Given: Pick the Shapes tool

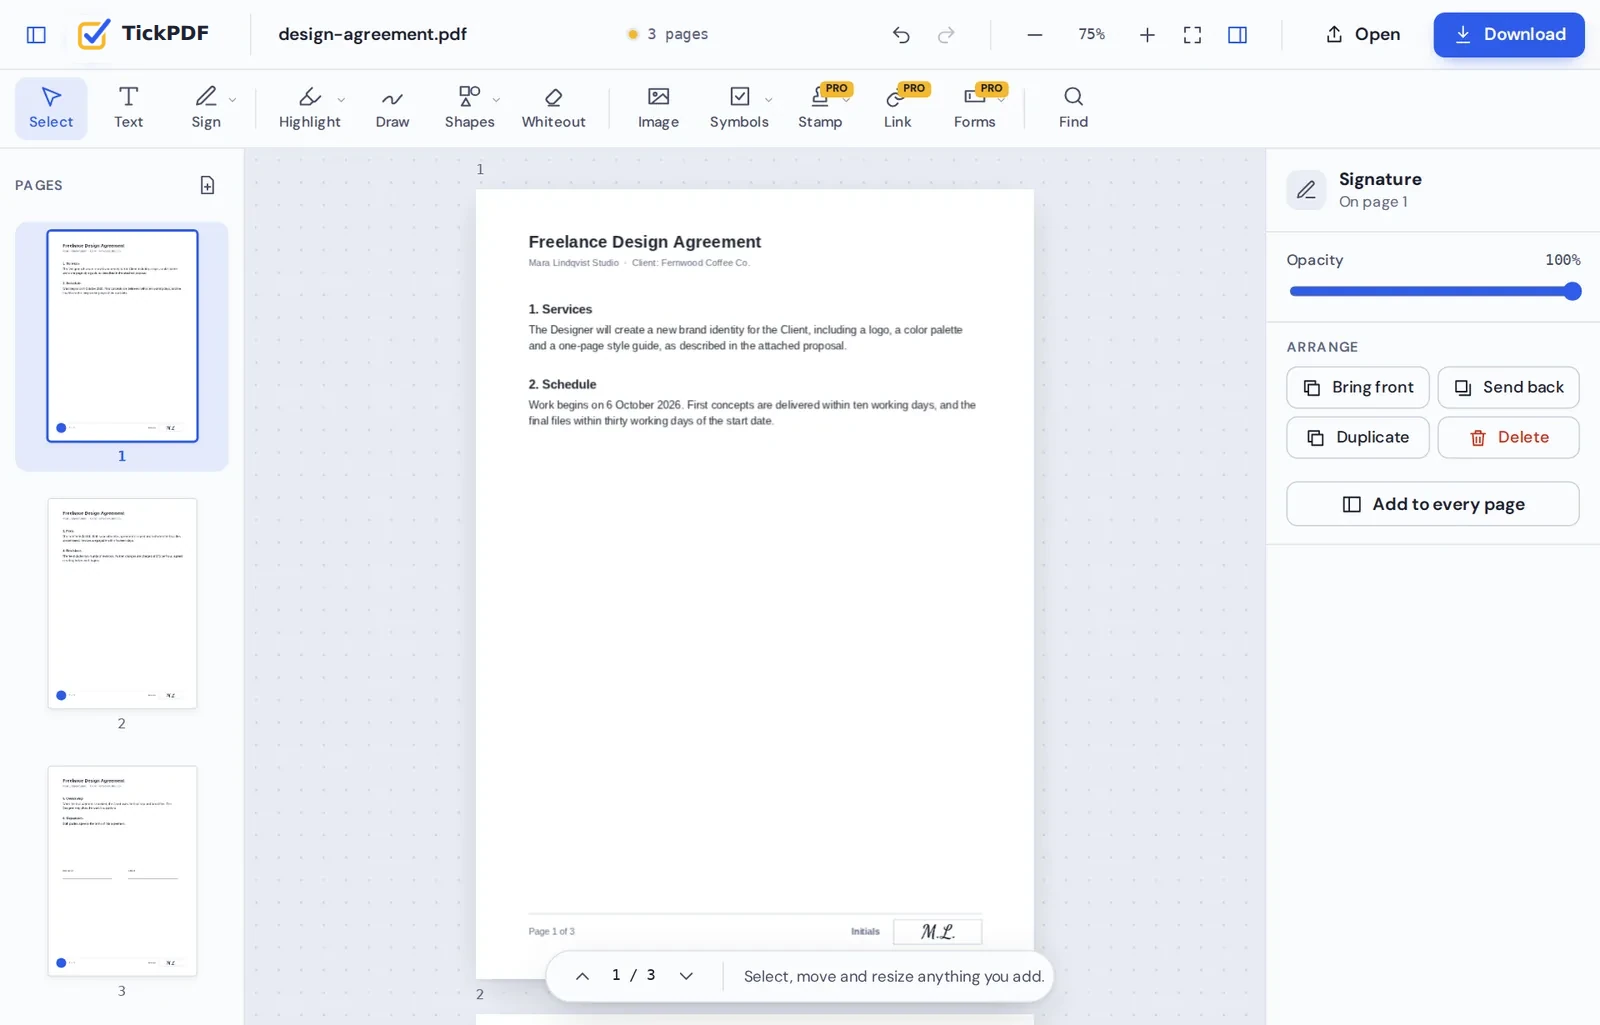Looking at the screenshot, I should (x=469, y=108).
